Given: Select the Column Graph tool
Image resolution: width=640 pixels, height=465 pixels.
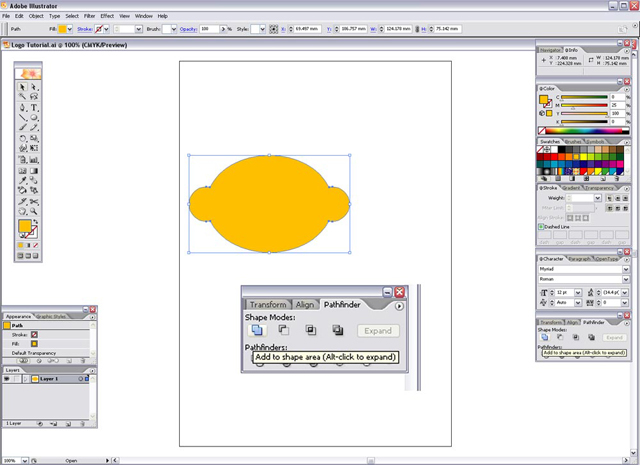Looking at the screenshot, I should coord(34,160).
